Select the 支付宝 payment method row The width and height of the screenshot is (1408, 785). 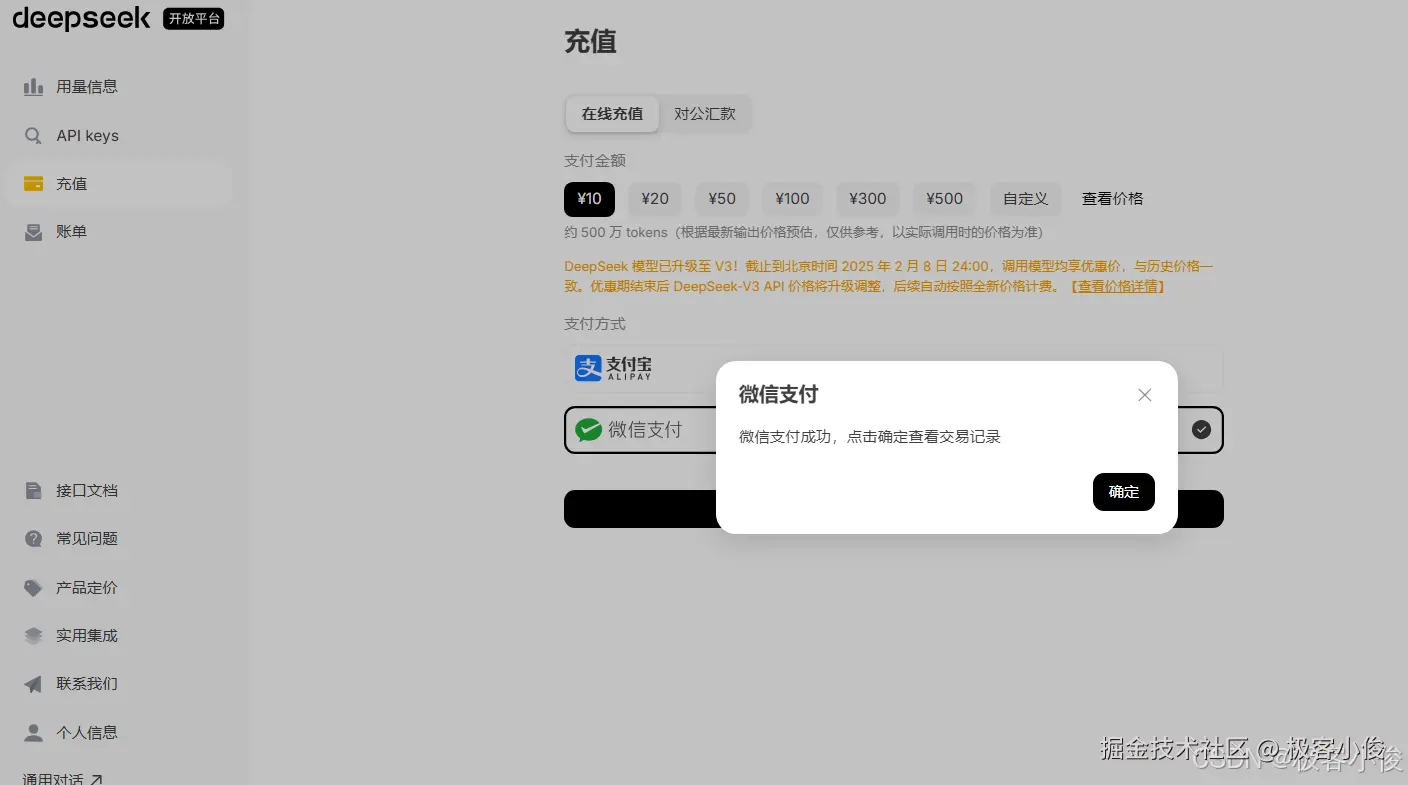(894, 368)
